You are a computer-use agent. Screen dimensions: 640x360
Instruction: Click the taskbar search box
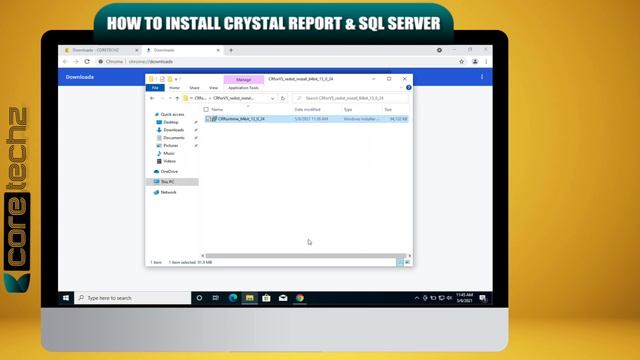tap(133, 298)
